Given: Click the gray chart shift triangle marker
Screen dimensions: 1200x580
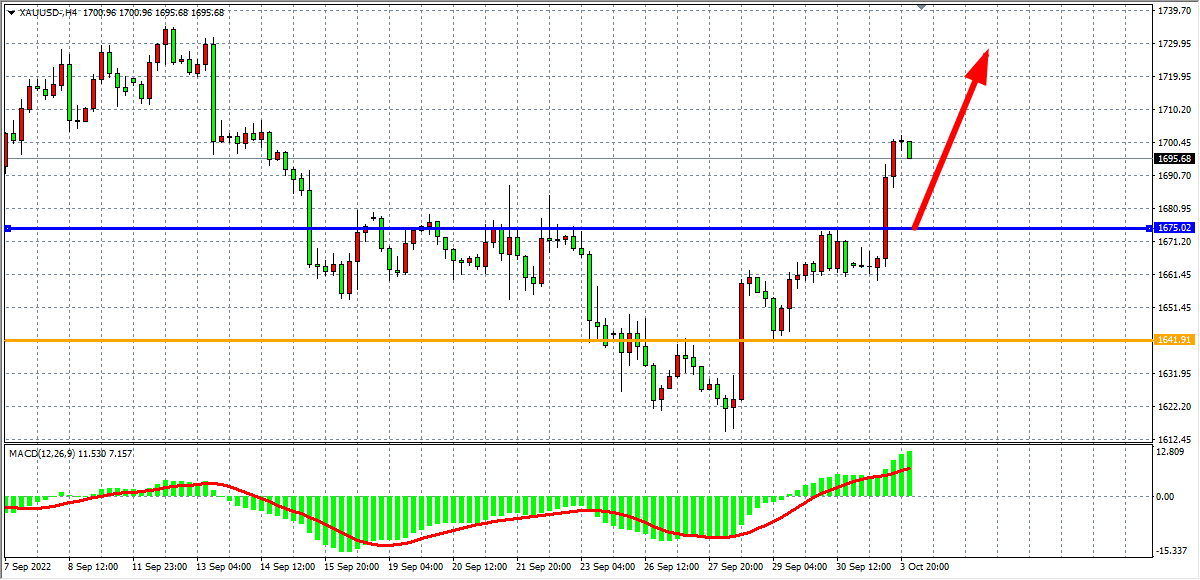Looking at the screenshot, I should (x=921, y=7).
